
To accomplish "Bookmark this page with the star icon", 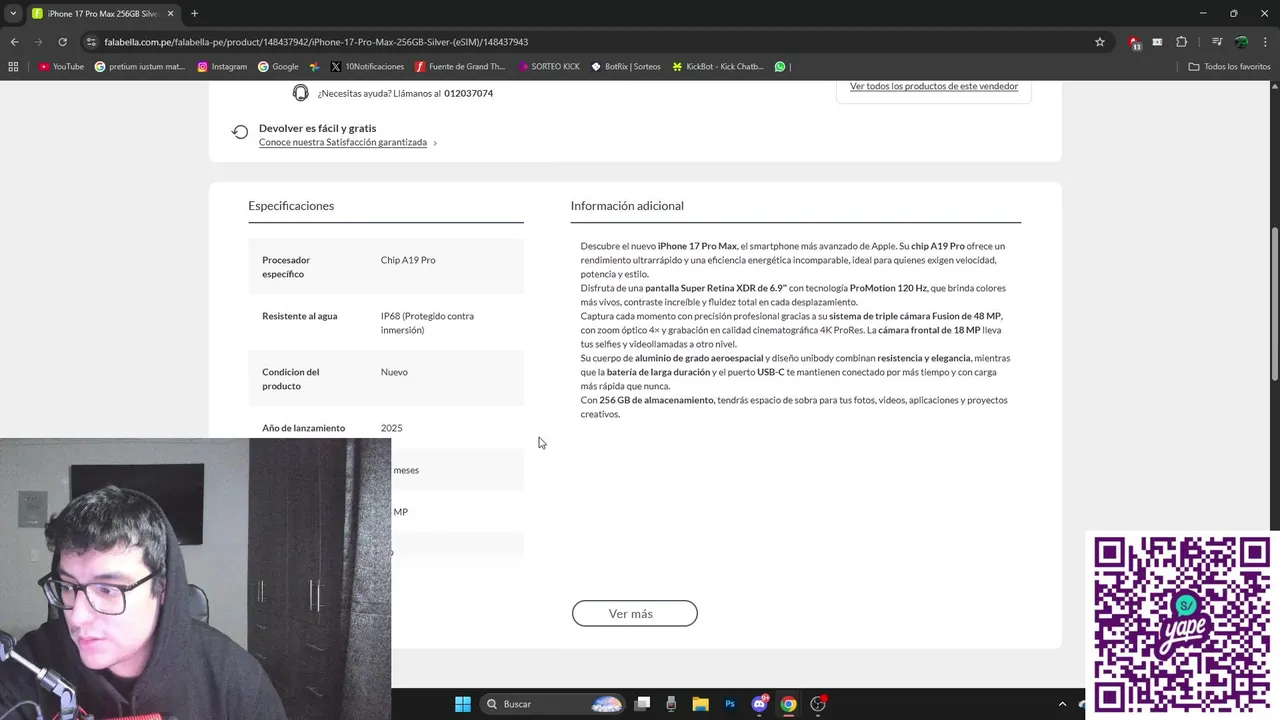I will [1100, 42].
